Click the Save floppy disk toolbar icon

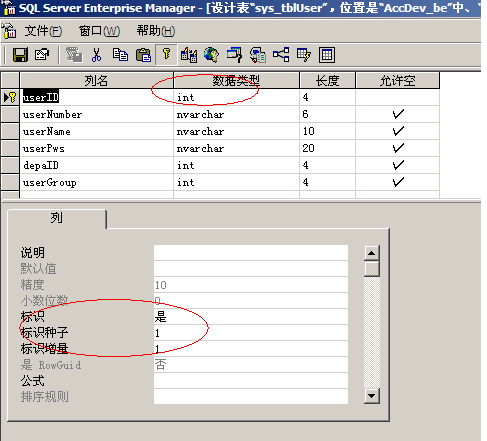pyautogui.click(x=20, y=55)
